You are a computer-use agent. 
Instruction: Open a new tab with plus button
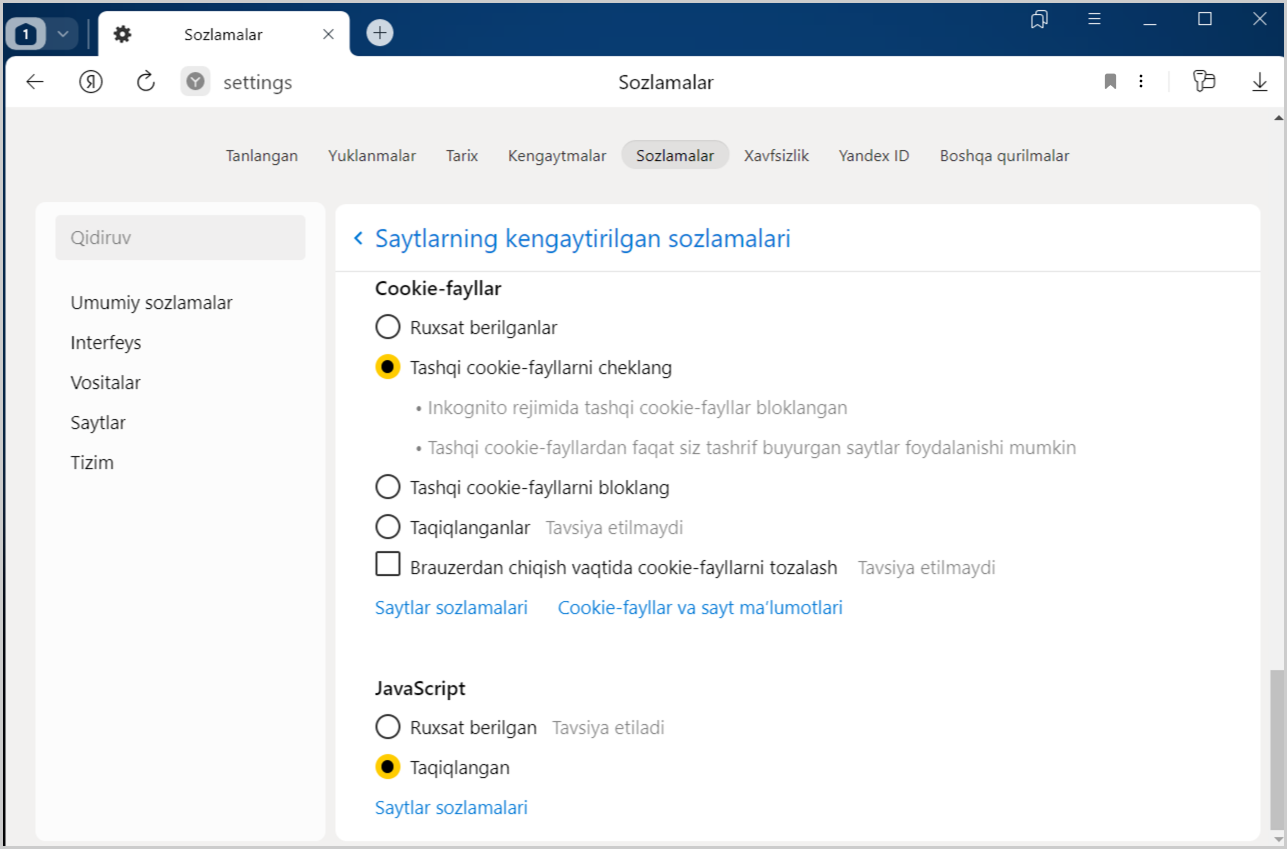379,33
